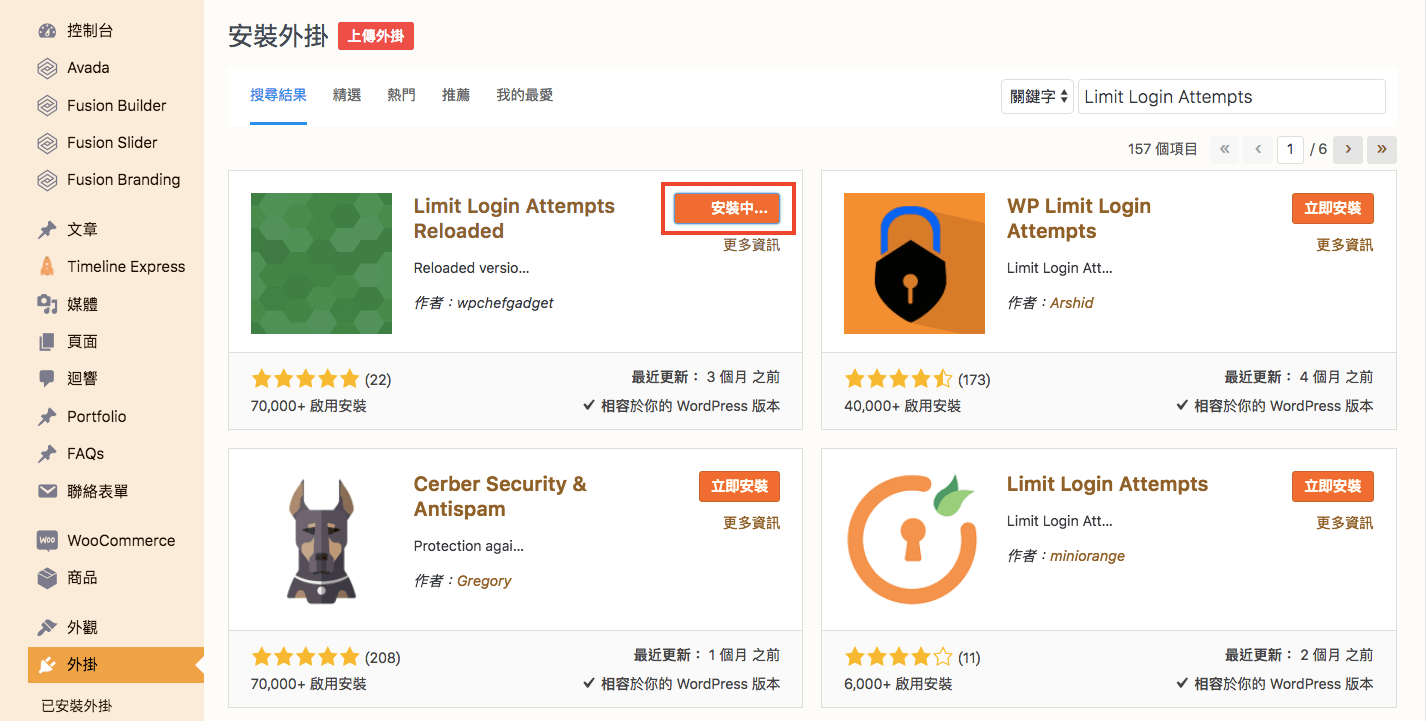This screenshot has width=1426, height=721.
Task: Click the 迴響 comments bubble icon
Action: pyautogui.click(x=47, y=379)
